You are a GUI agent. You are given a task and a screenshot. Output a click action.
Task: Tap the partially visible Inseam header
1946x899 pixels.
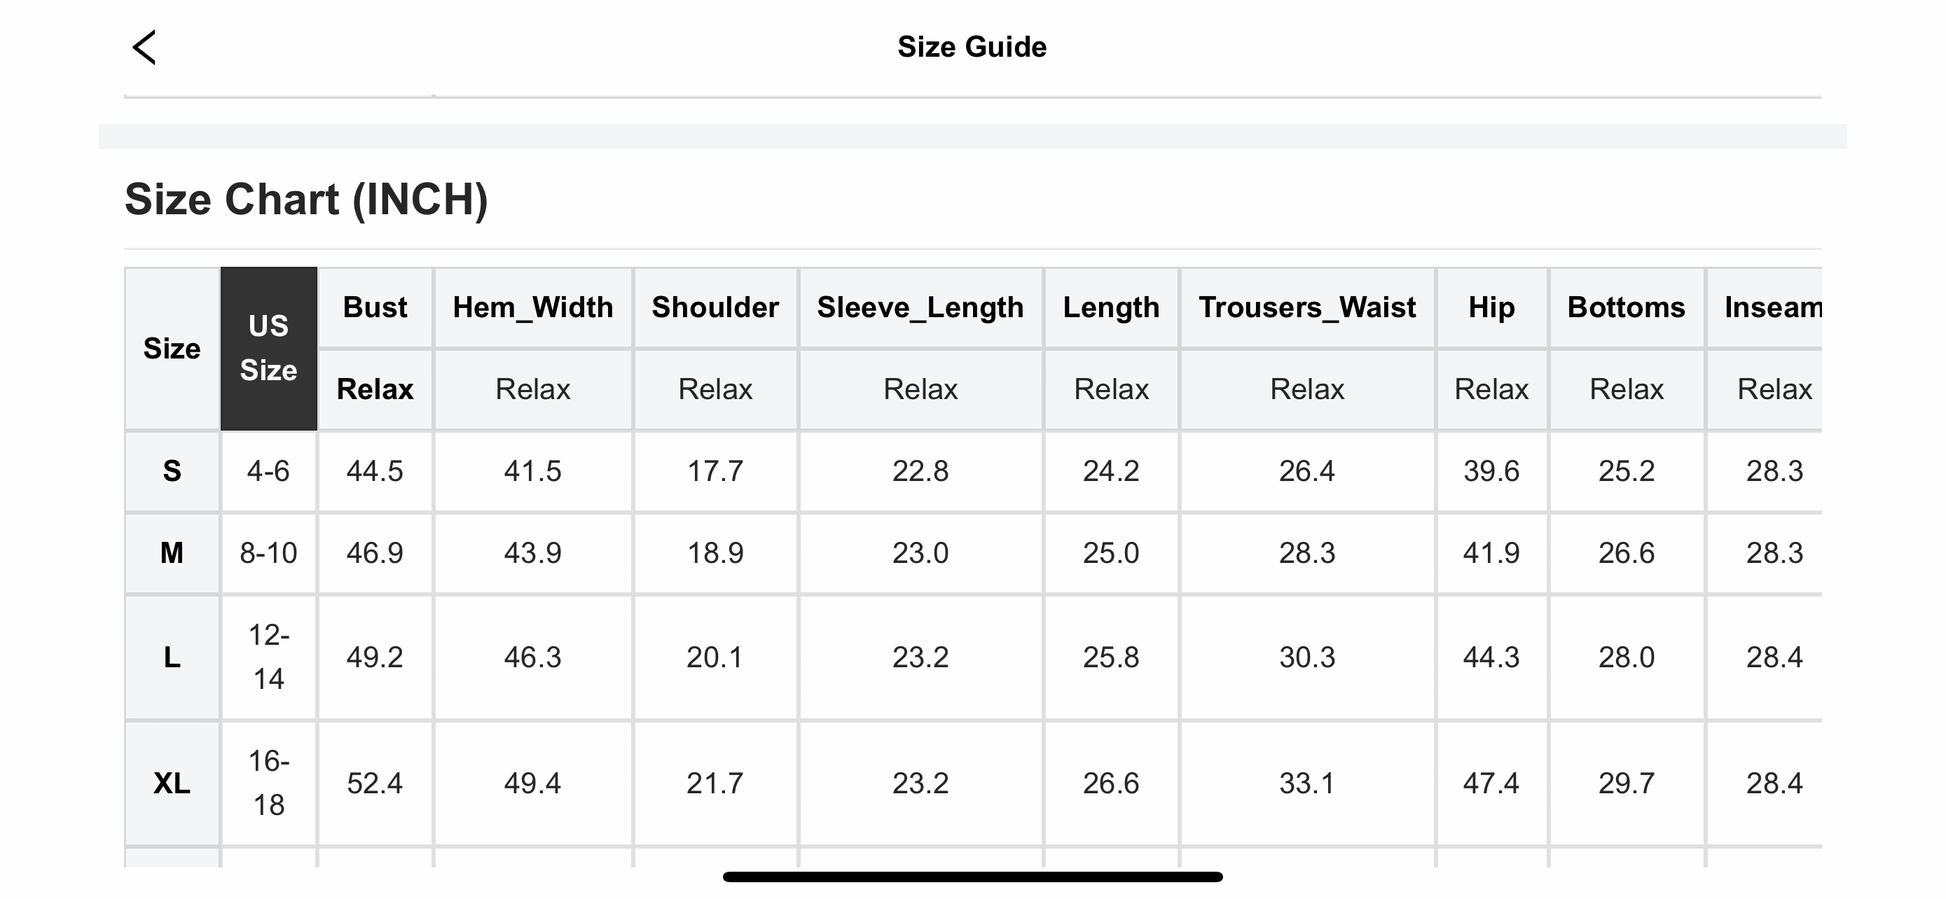click(1772, 307)
